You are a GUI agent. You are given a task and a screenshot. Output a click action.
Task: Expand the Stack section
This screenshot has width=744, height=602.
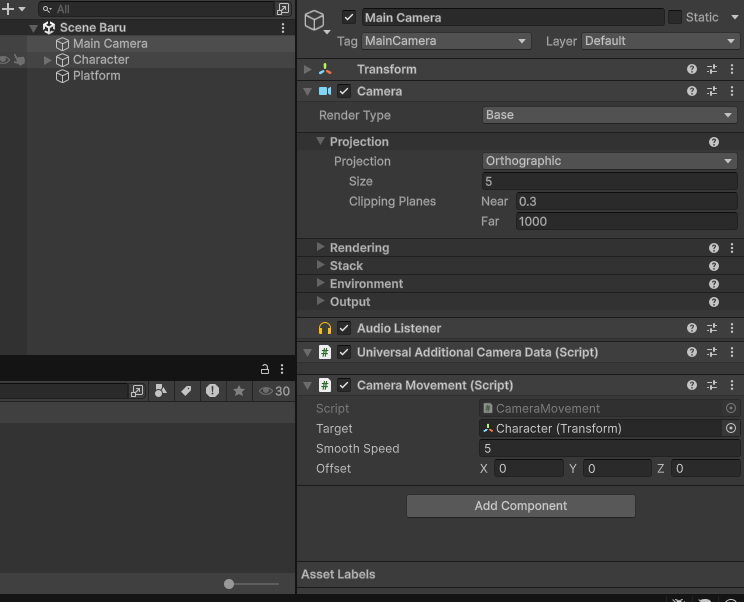click(320, 265)
